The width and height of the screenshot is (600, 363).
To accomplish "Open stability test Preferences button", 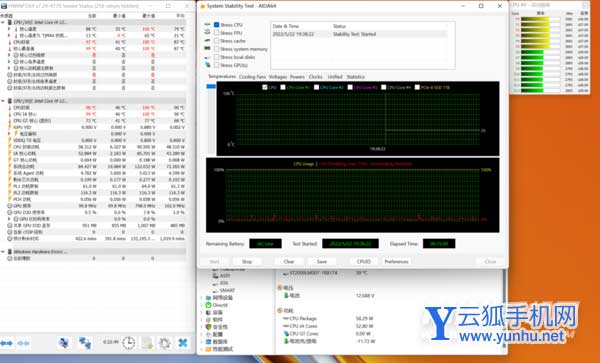I will pos(396,262).
